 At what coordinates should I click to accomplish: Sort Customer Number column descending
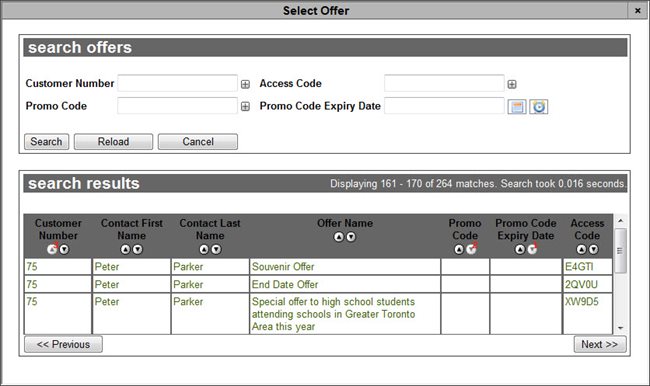[64, 249]
